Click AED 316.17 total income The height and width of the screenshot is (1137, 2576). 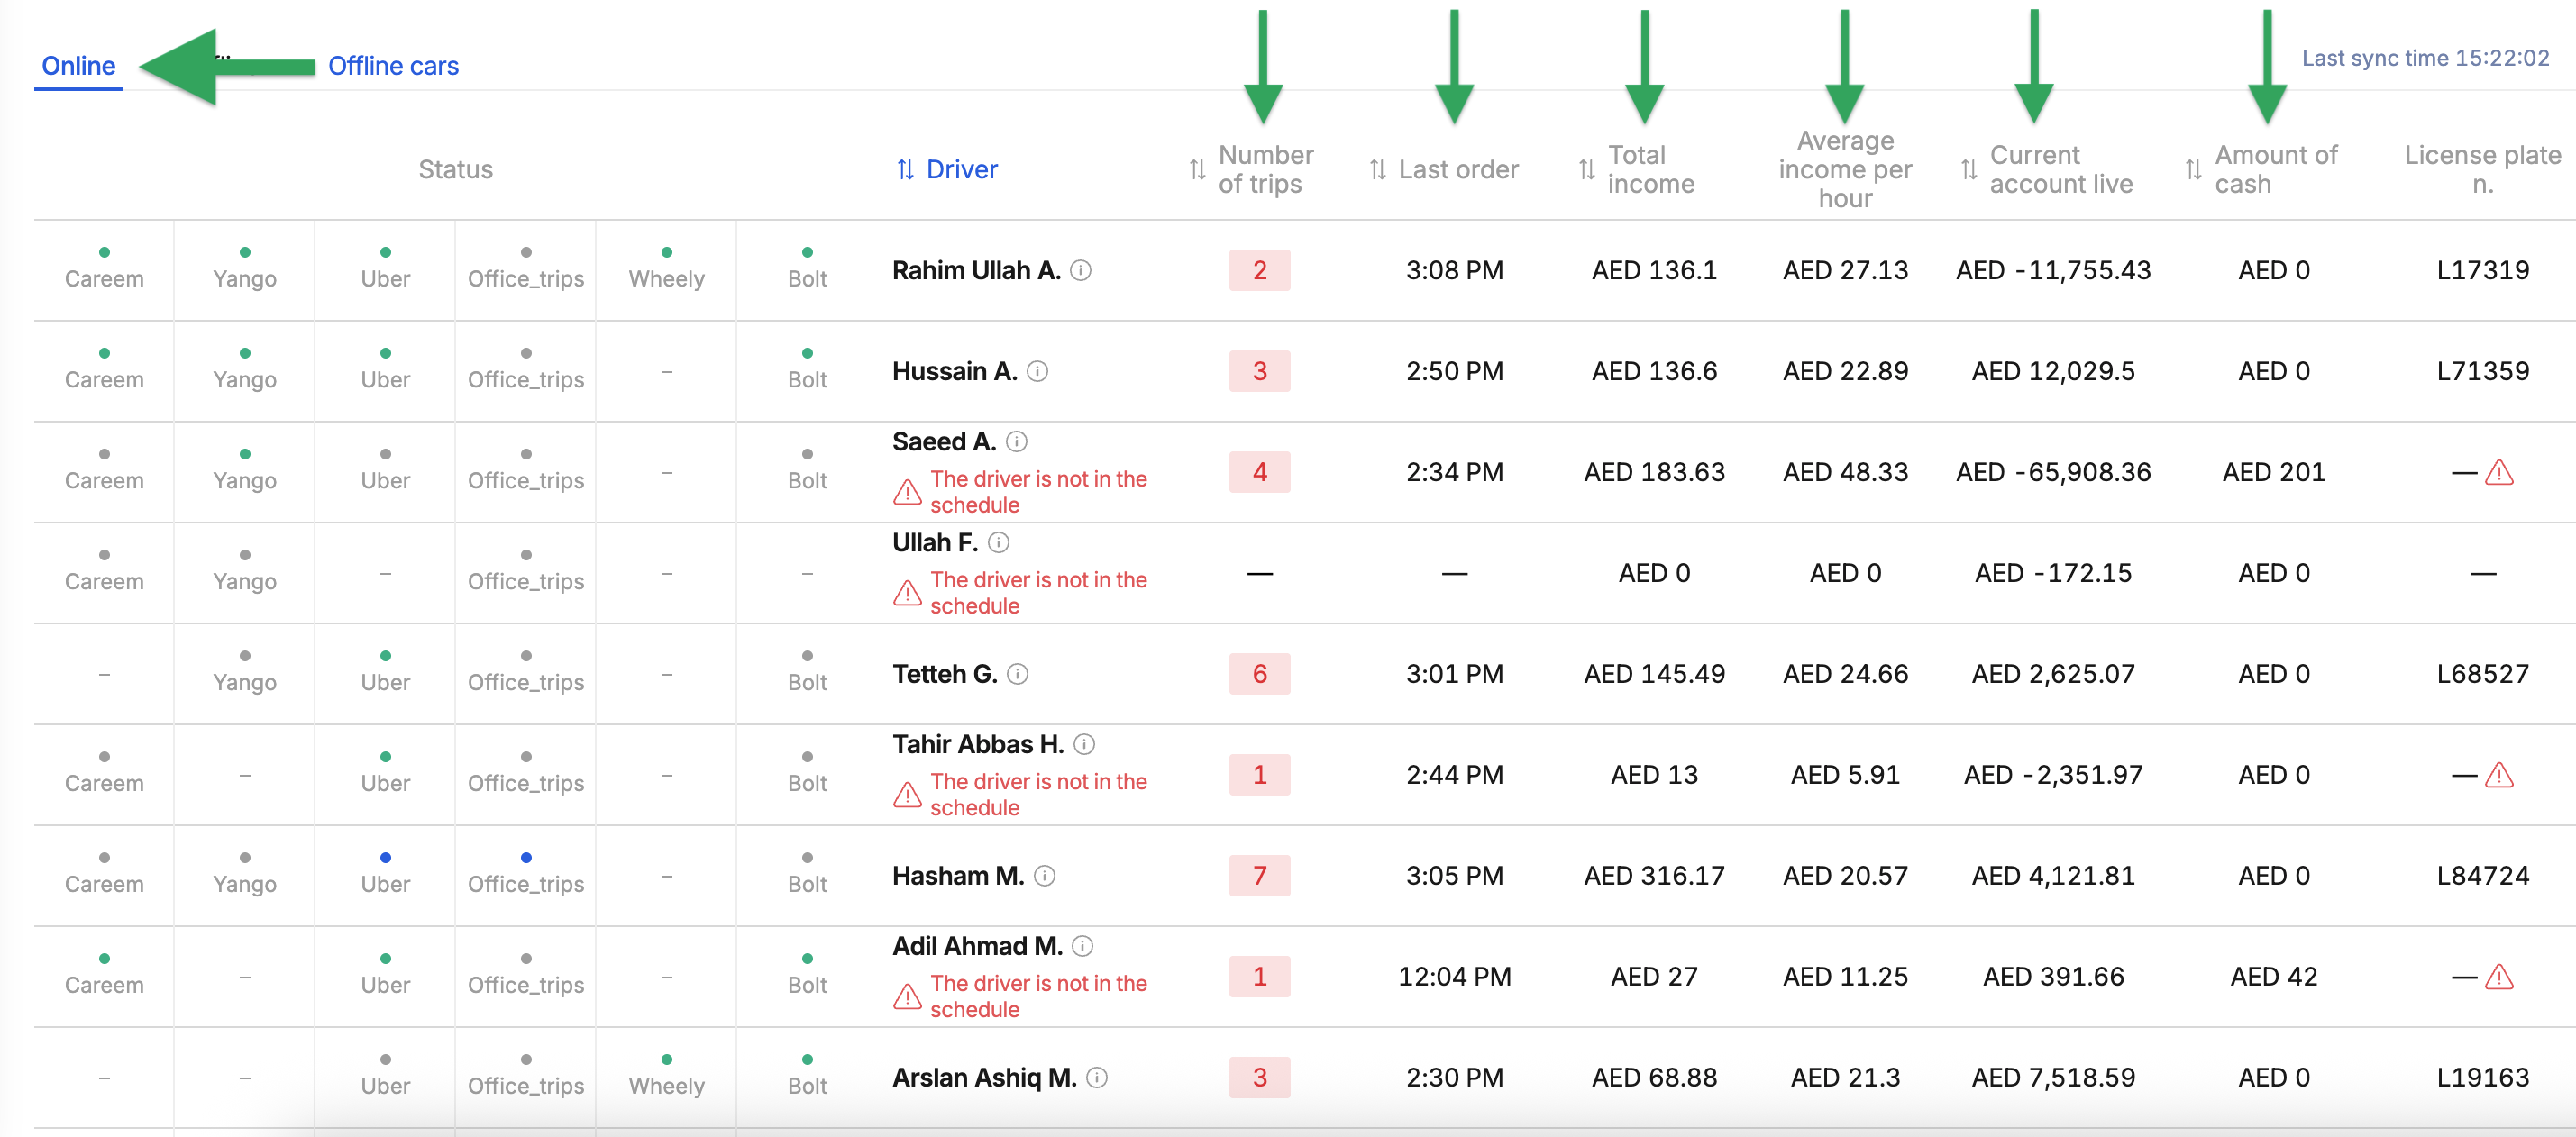click(x=1654, y=876)
